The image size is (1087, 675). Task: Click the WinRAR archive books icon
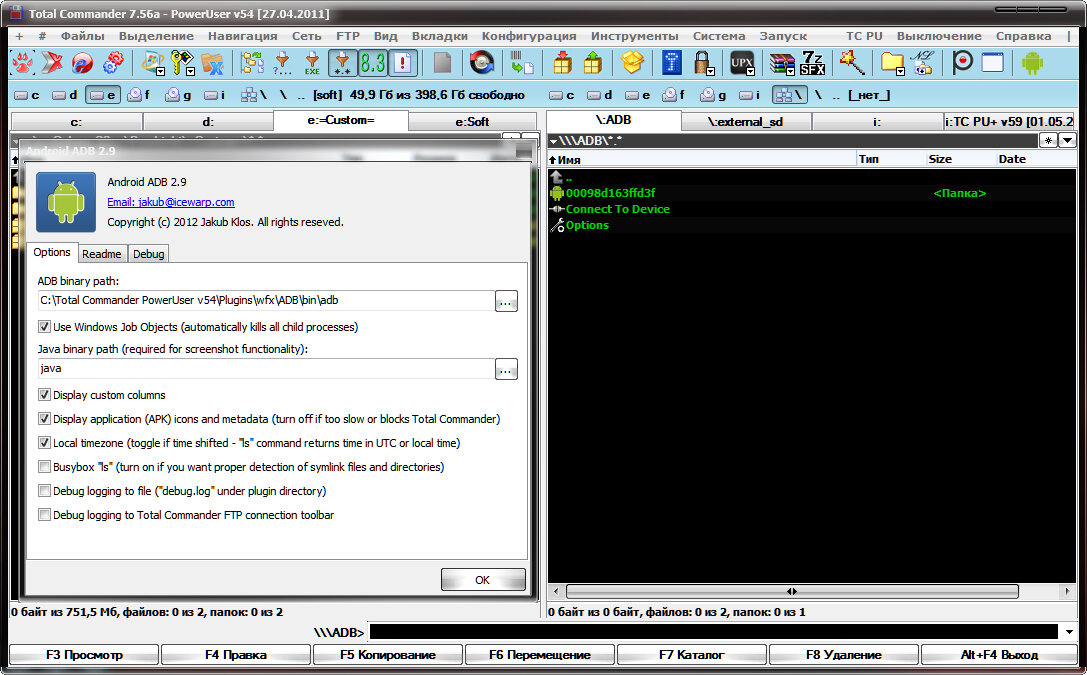click(781, 63)
